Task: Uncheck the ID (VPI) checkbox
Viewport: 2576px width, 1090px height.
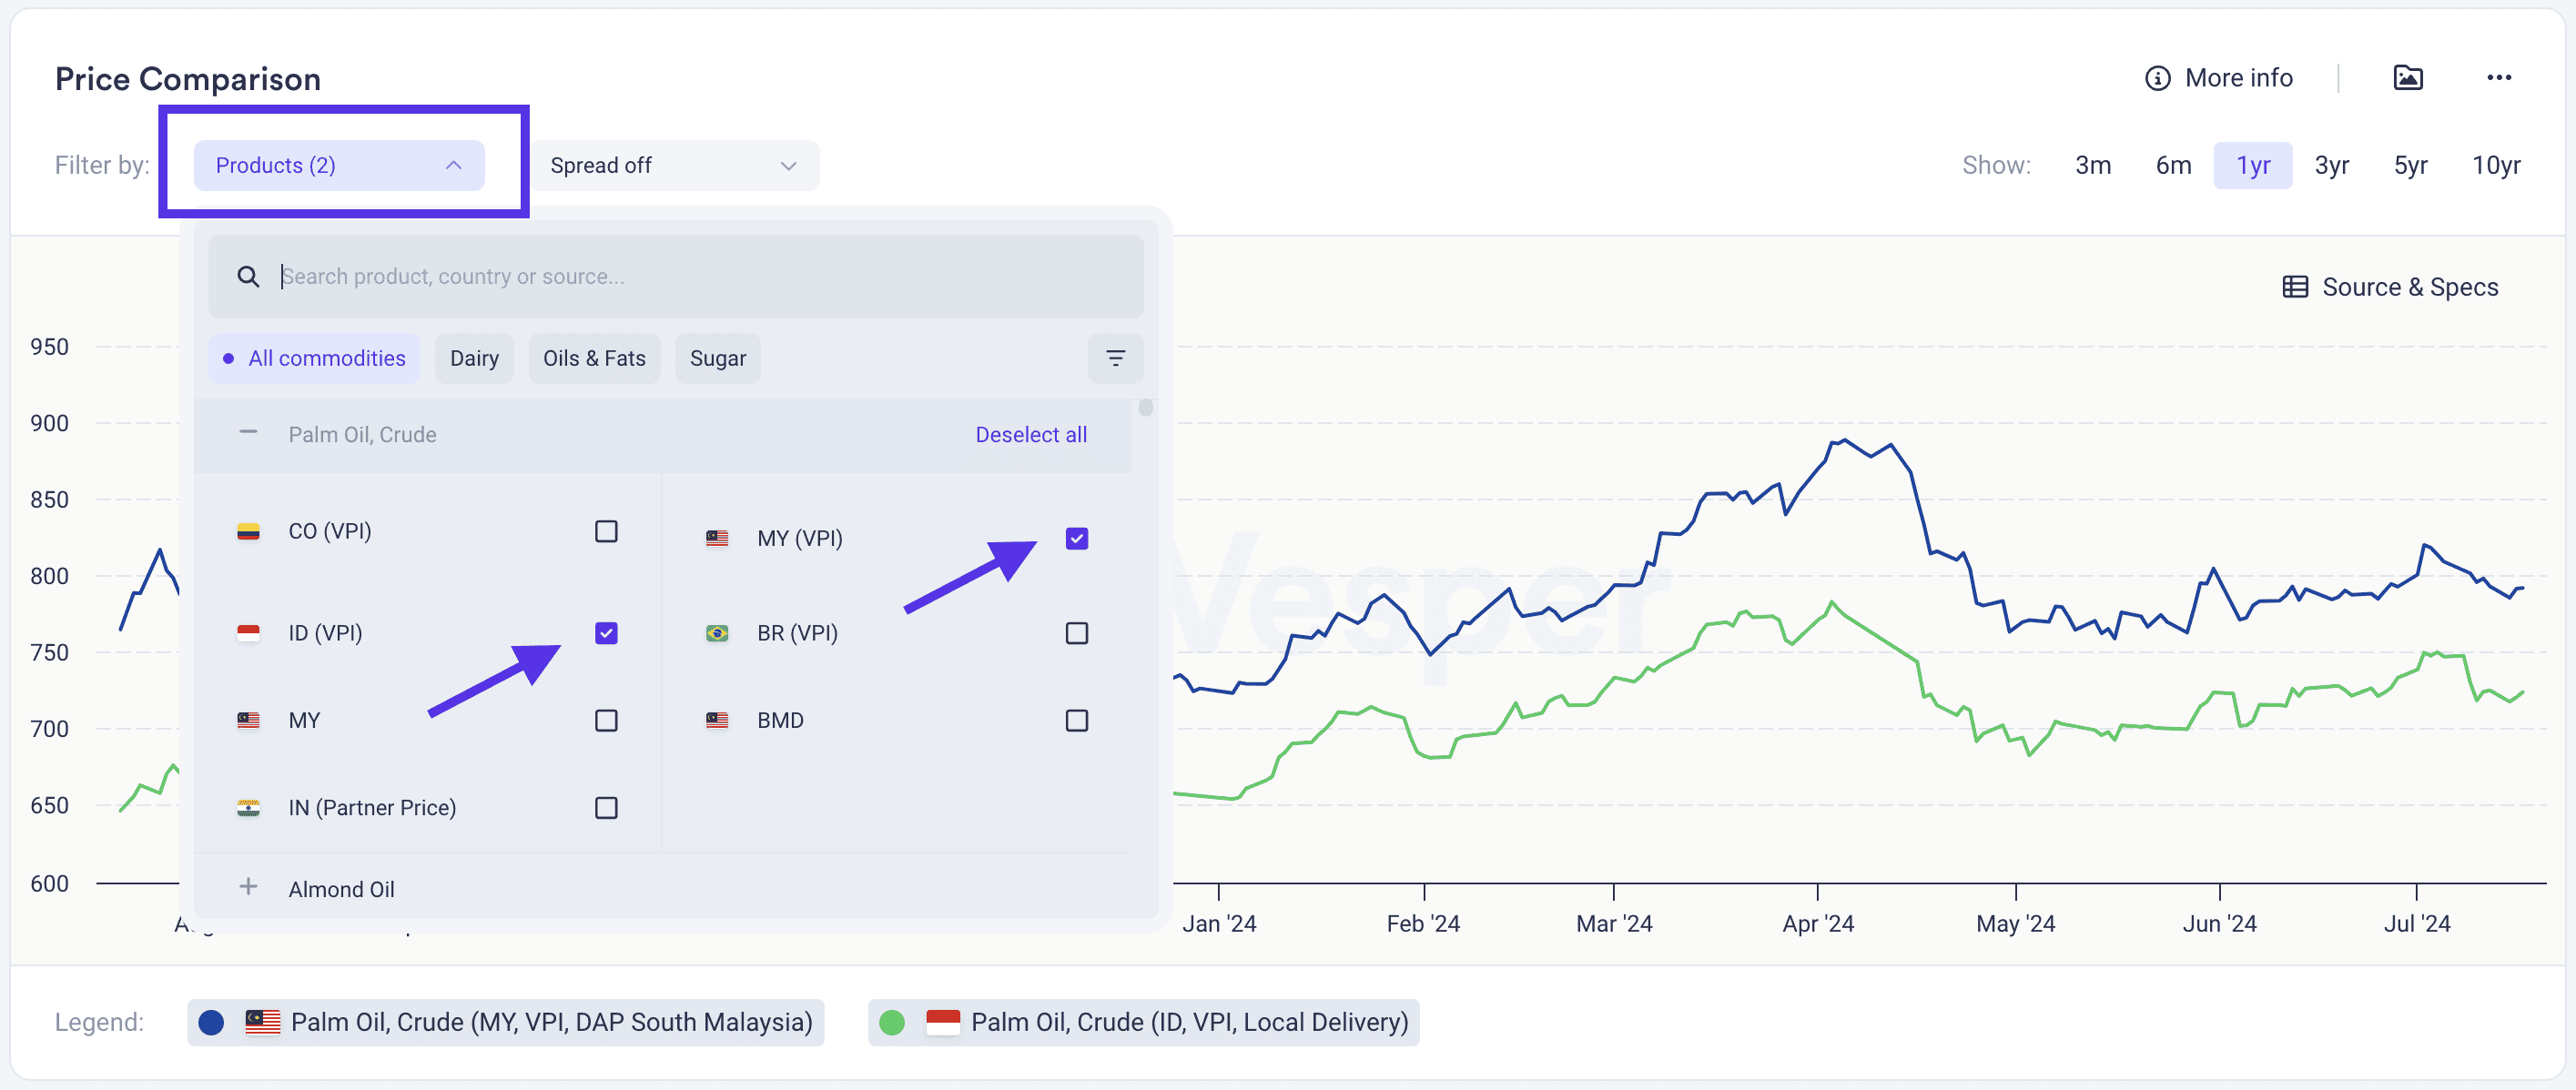Action: pos(606,633)
